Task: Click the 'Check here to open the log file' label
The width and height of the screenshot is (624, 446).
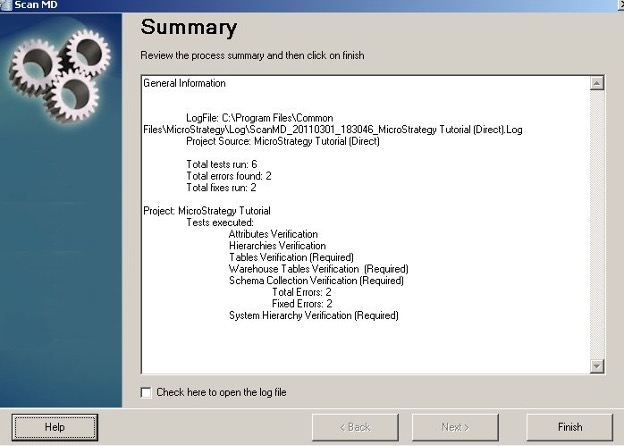Action: (x=221, y=392)
